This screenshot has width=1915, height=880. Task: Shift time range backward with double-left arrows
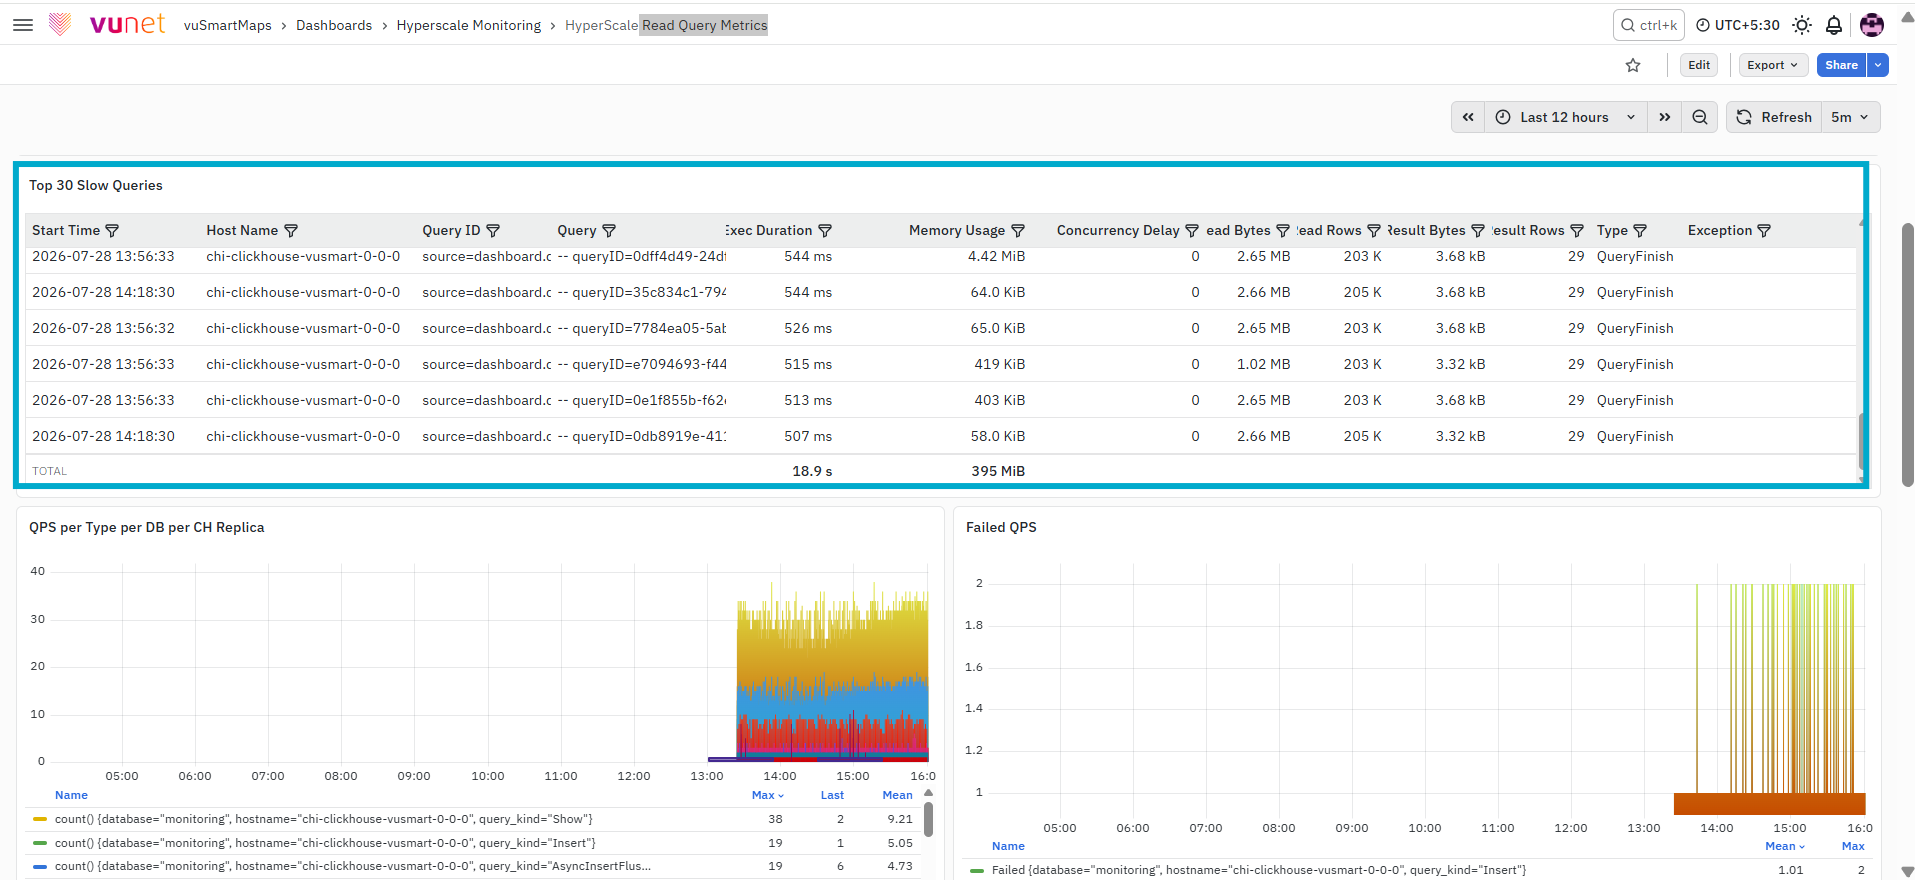[x=1468, y=117]
